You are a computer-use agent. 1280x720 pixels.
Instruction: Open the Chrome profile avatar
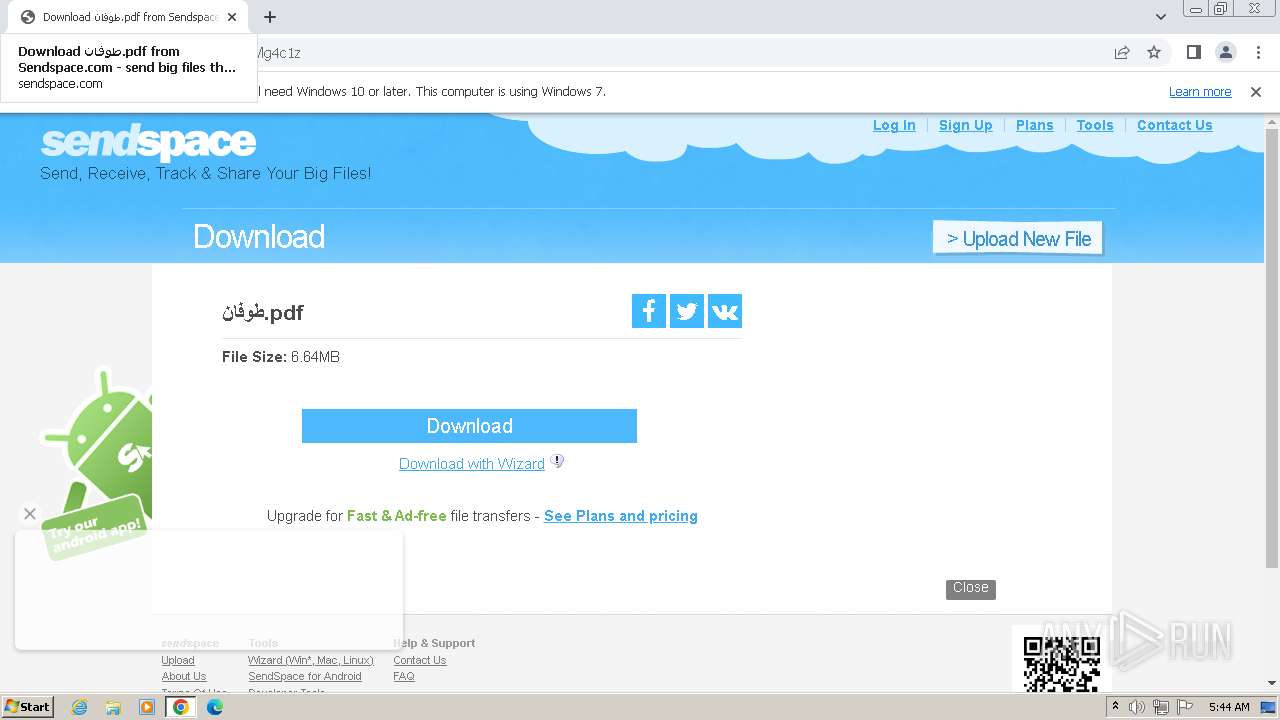pyautogui.click(x=1225, y=52)
